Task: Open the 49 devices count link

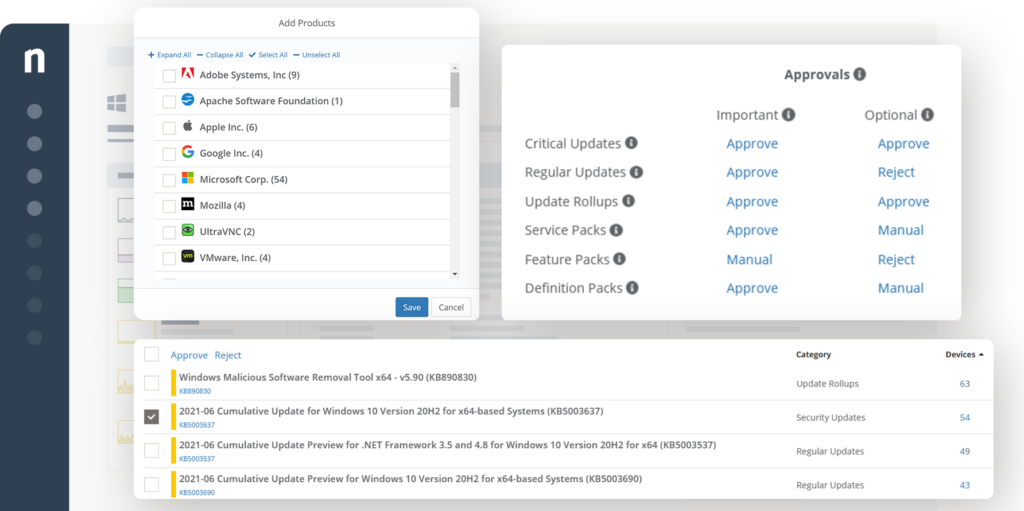Action: (x=965, y=452)
